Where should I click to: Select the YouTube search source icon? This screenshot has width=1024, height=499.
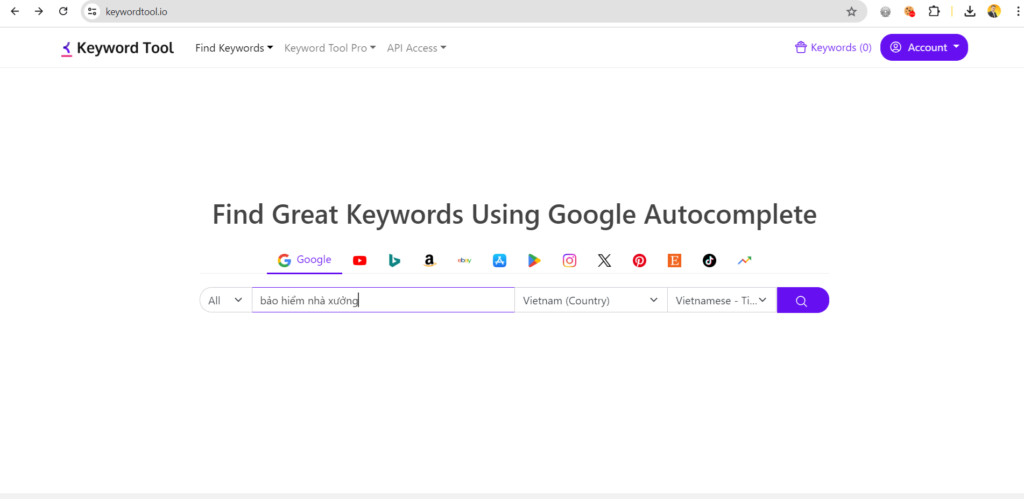[x=359, y=261]
